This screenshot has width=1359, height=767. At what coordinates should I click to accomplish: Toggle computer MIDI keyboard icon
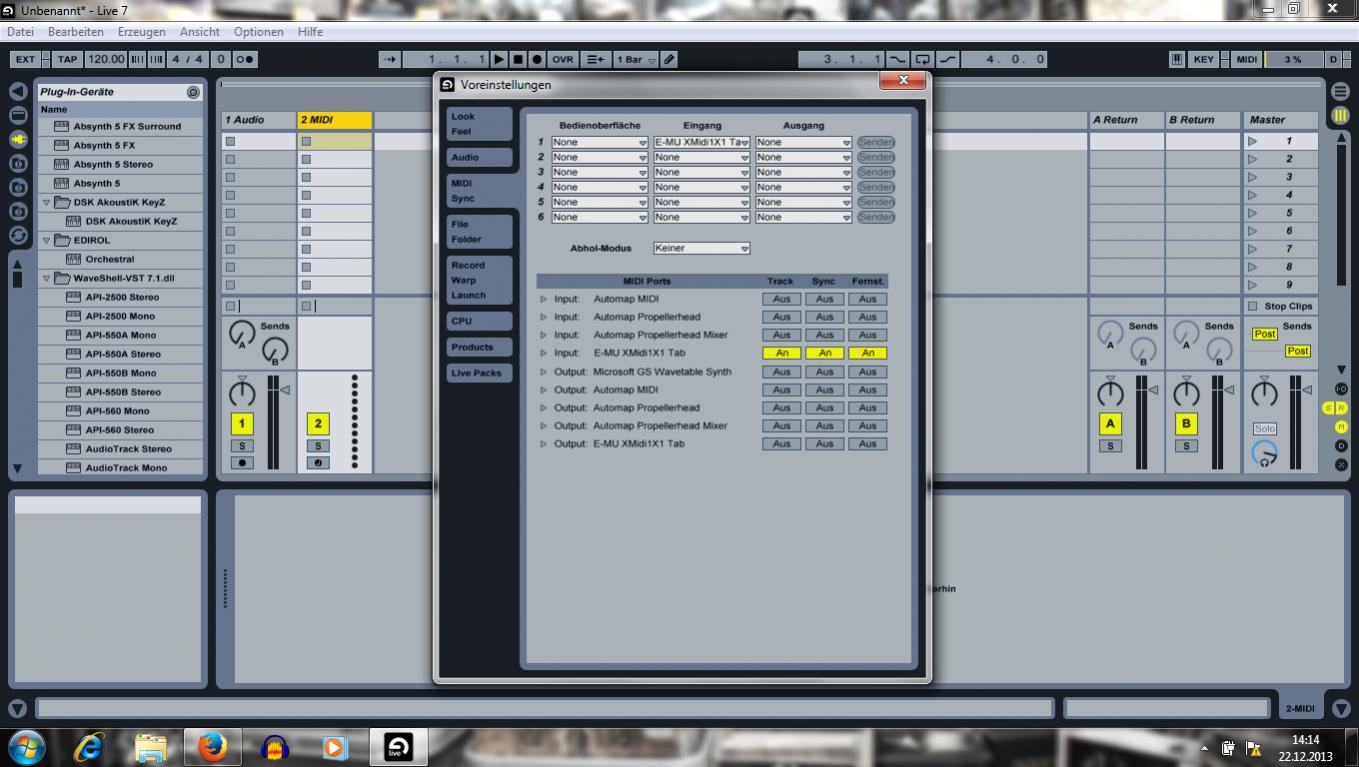point(1177,59)
